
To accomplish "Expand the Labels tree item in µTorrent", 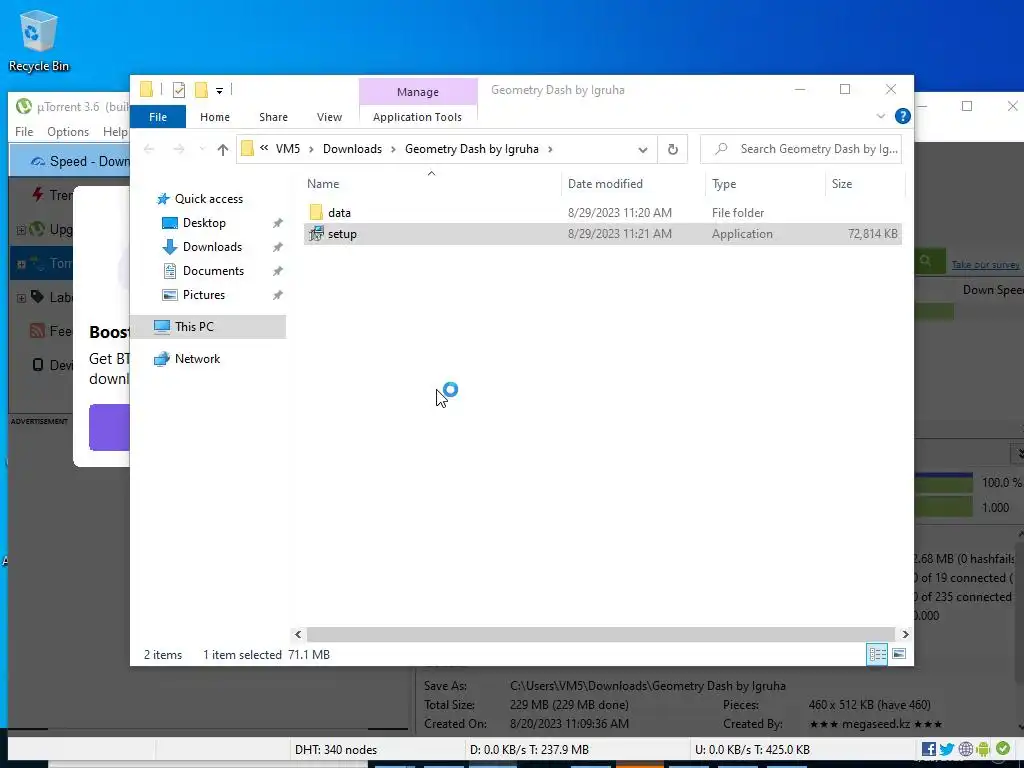I will 21,298.
